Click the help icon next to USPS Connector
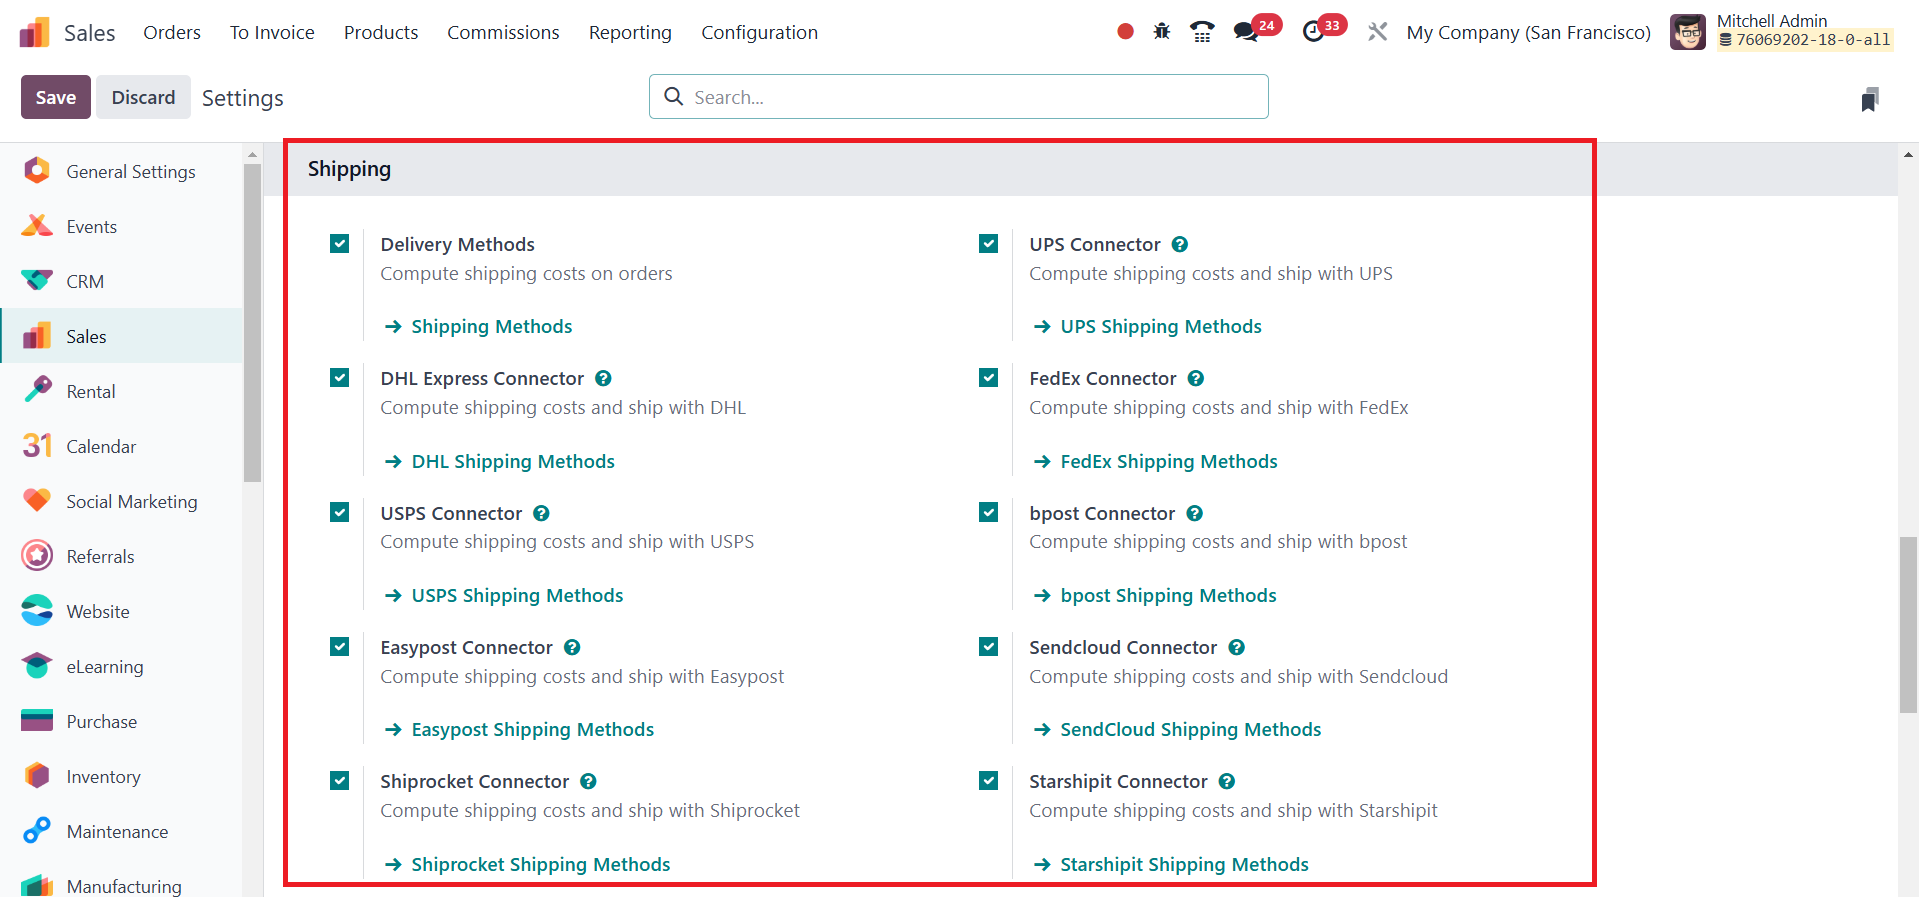 coord(541,513)
